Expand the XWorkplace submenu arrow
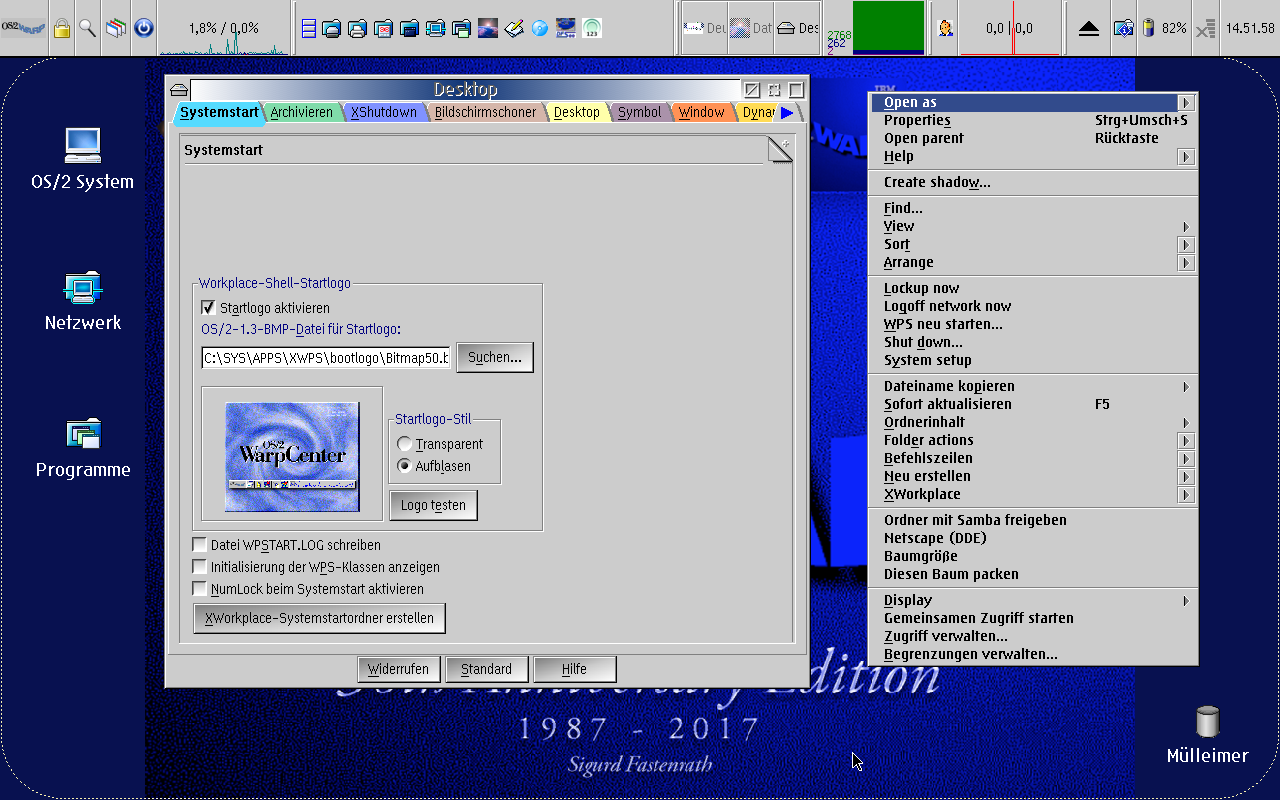1280x800 pixels. coord(1186,495)
